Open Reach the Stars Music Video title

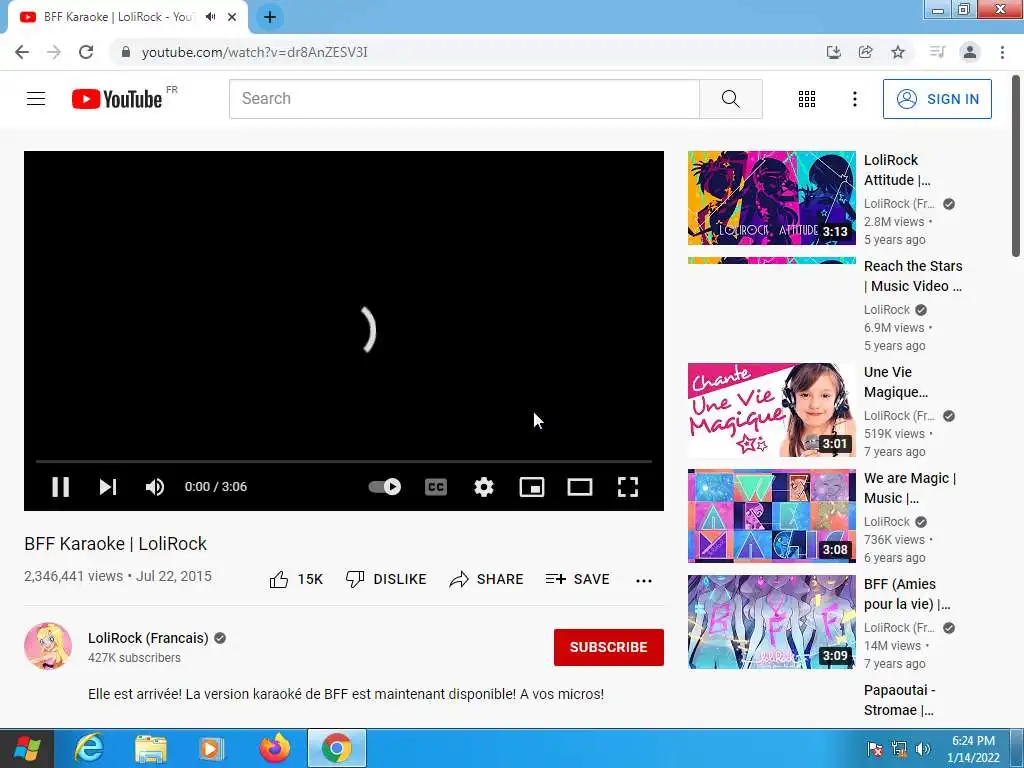tap(913, 276)
